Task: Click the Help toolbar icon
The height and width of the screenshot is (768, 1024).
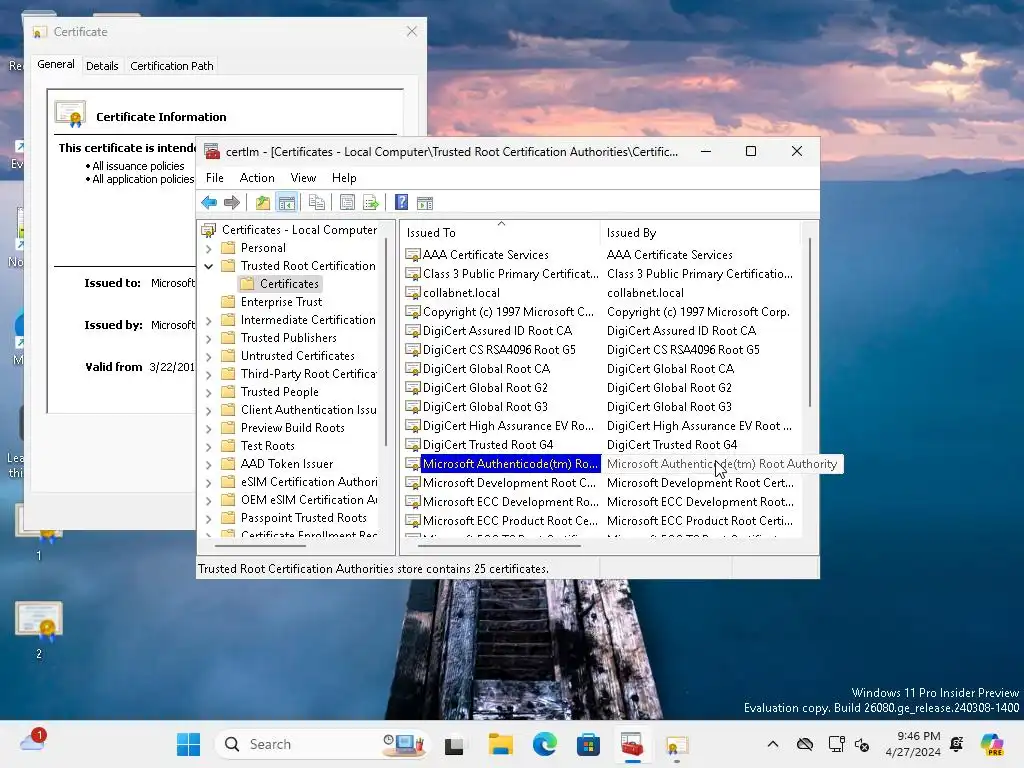Action: [402, 202]
